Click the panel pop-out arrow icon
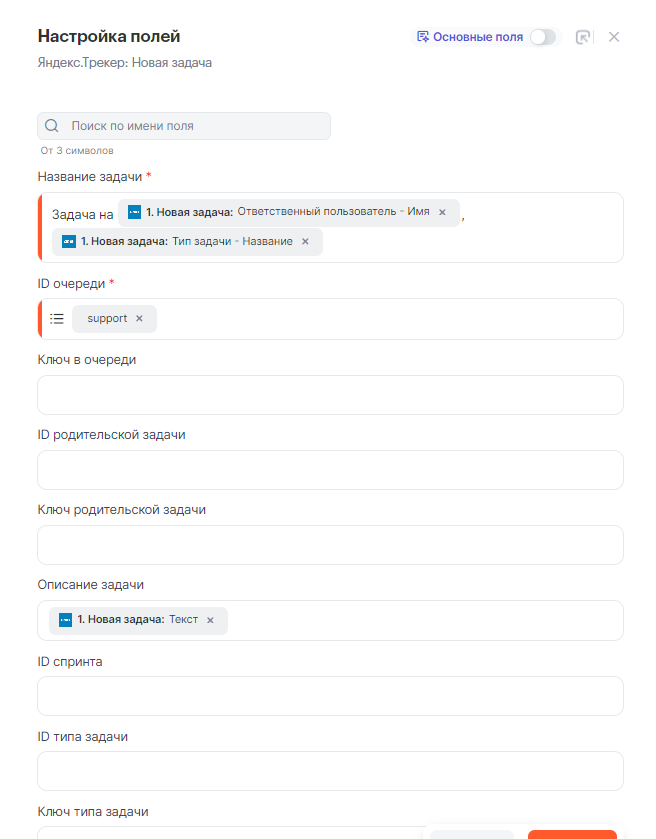This screenshot has width=656, height=839. pyautogui.click(x=583, y=37)
